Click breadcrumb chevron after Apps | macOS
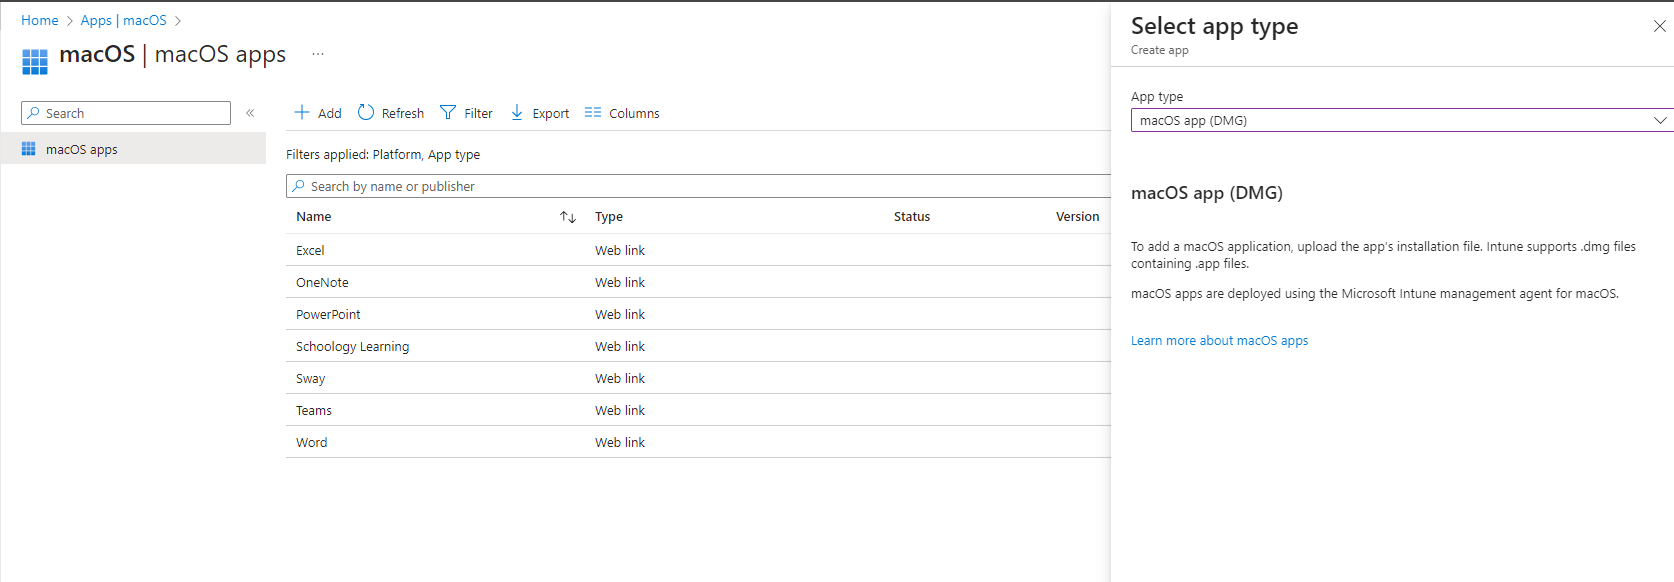 pyautogui.click(x=178, y=21)
